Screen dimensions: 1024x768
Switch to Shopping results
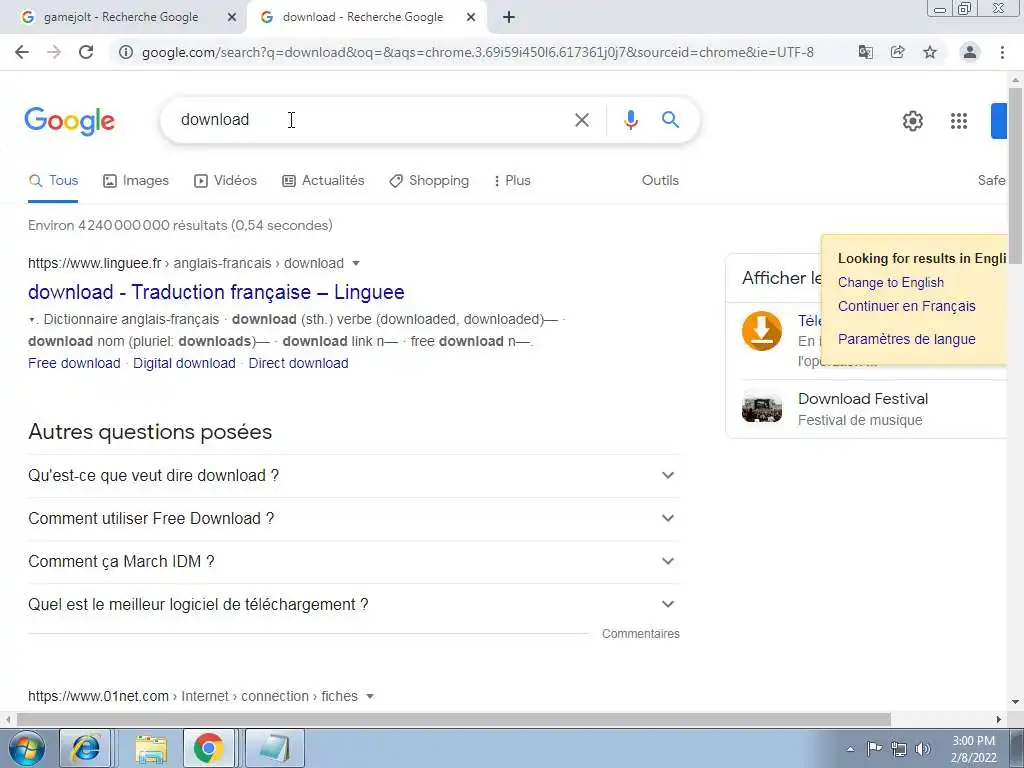429,181
